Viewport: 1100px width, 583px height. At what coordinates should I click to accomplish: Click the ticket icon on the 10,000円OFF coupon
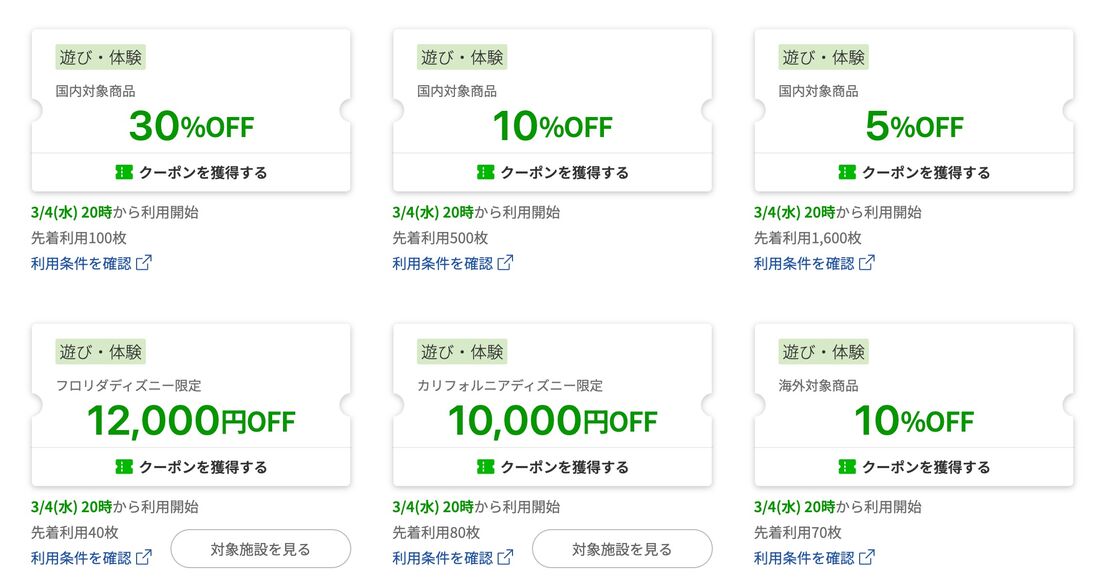click(486, 466)
